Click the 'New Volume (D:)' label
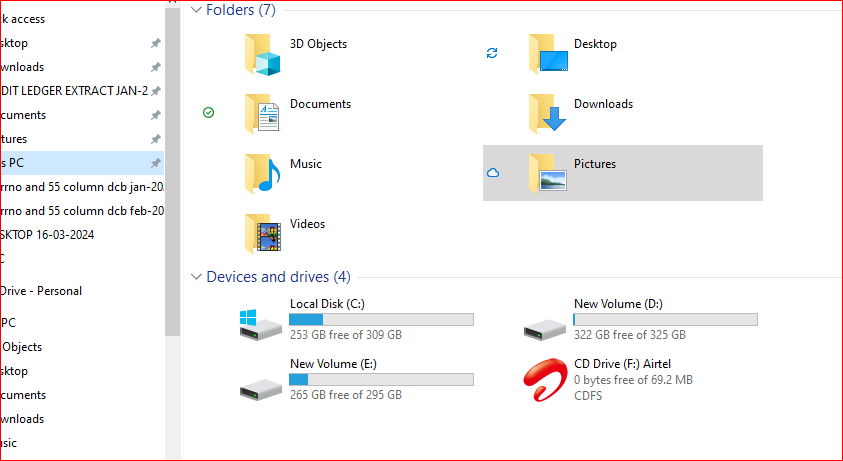 click(x=618, y=304)
